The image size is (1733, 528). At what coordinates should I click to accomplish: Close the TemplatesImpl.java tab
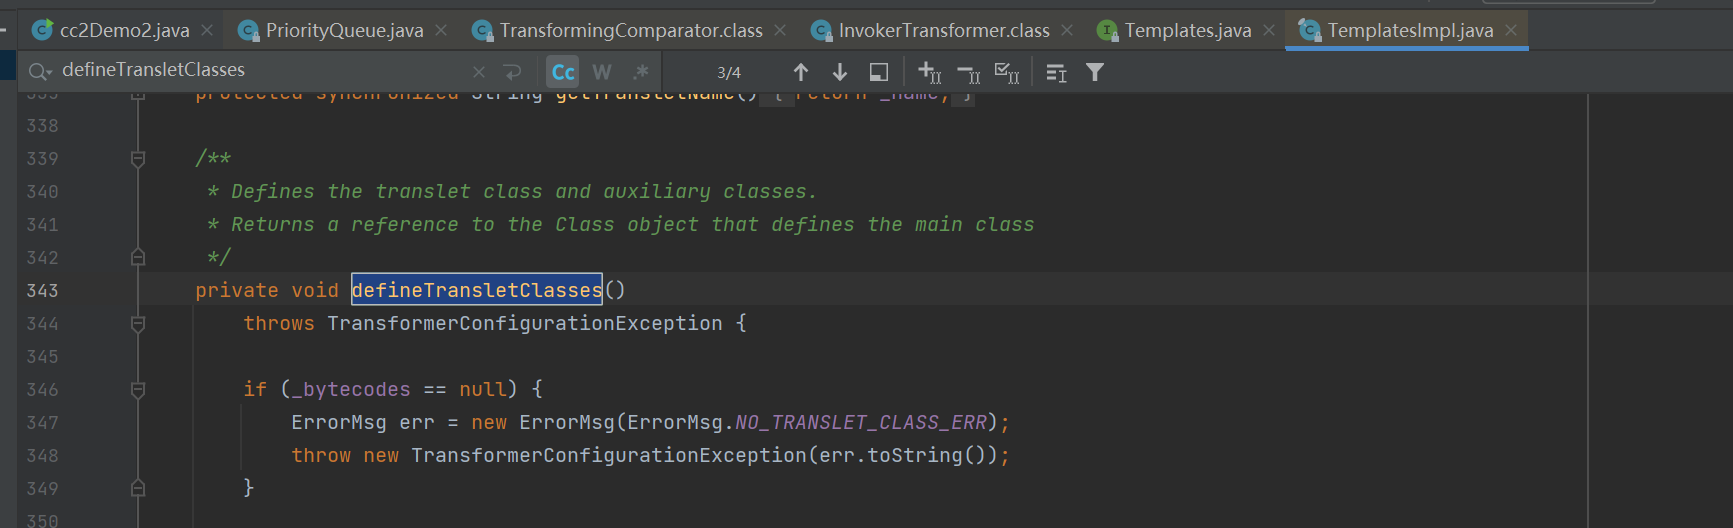click(1511, 31)
